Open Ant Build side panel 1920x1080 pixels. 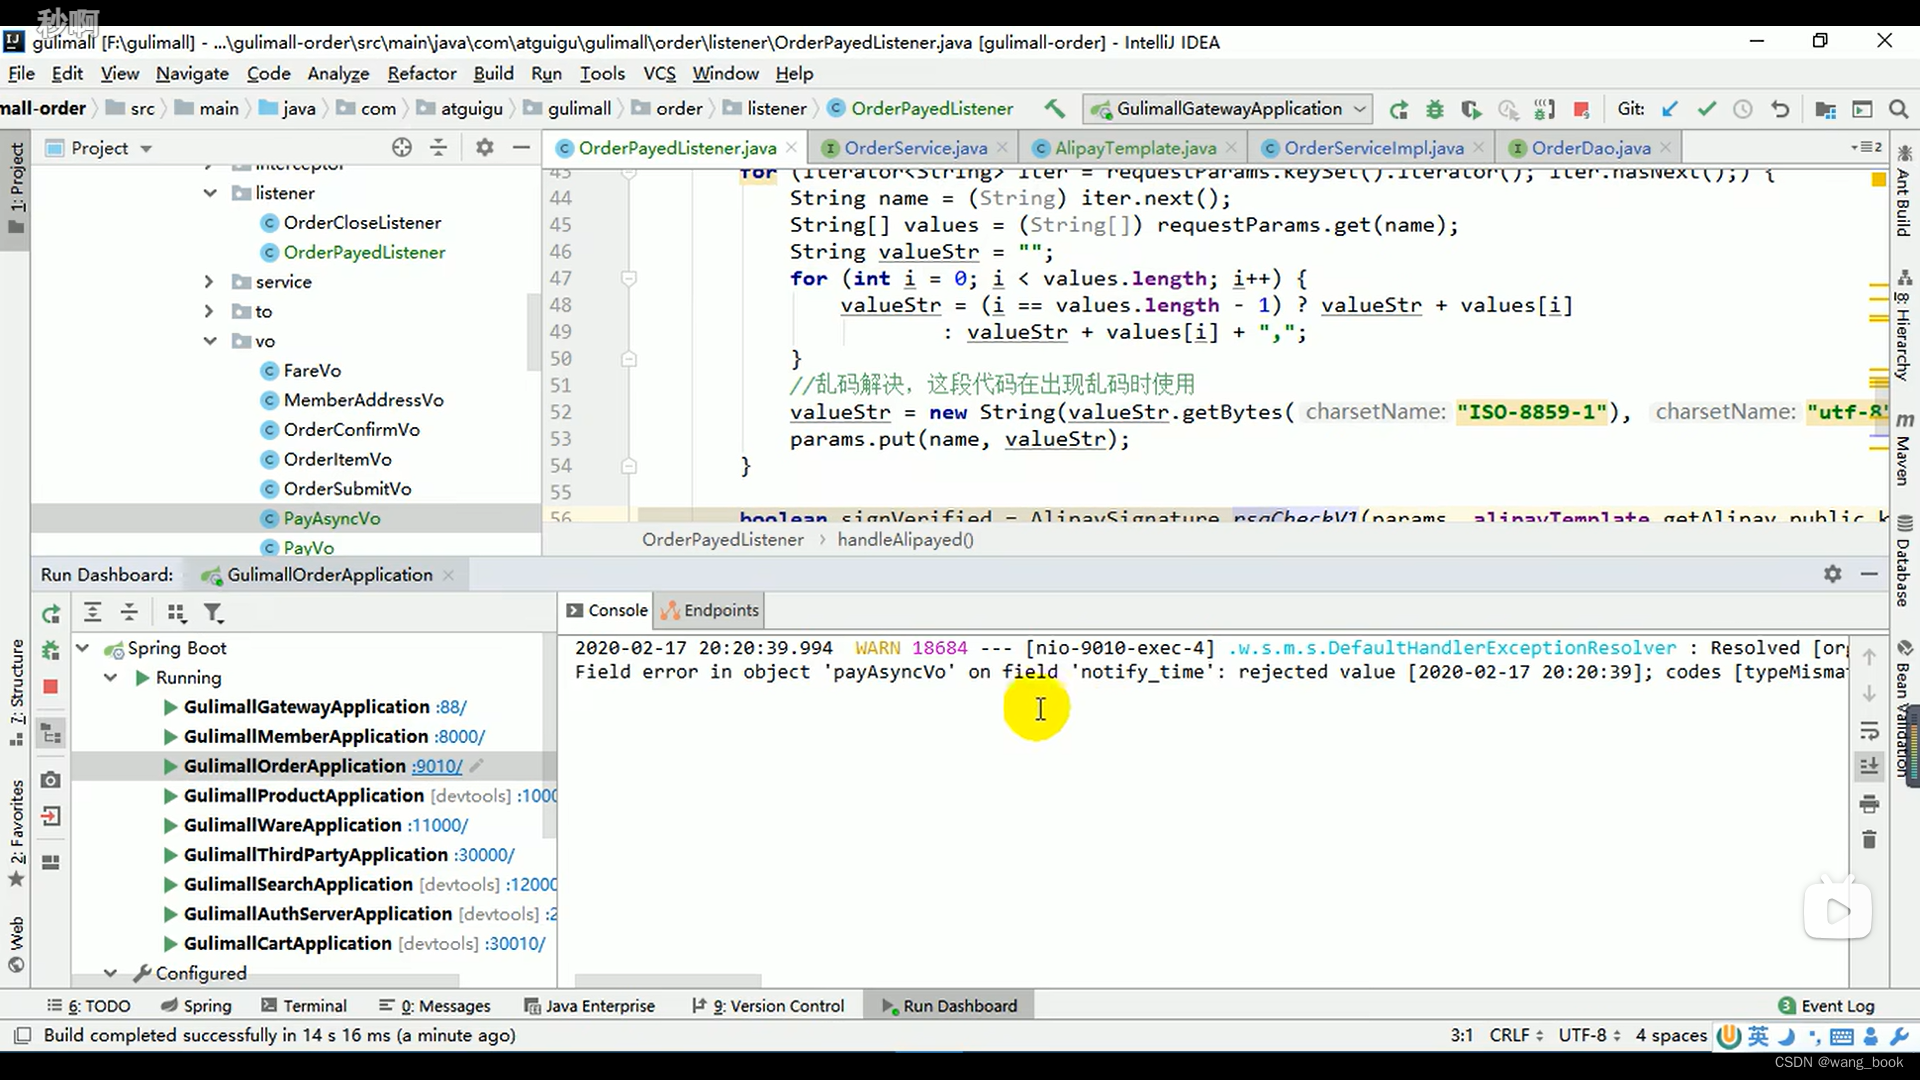tap(1904, 192)
